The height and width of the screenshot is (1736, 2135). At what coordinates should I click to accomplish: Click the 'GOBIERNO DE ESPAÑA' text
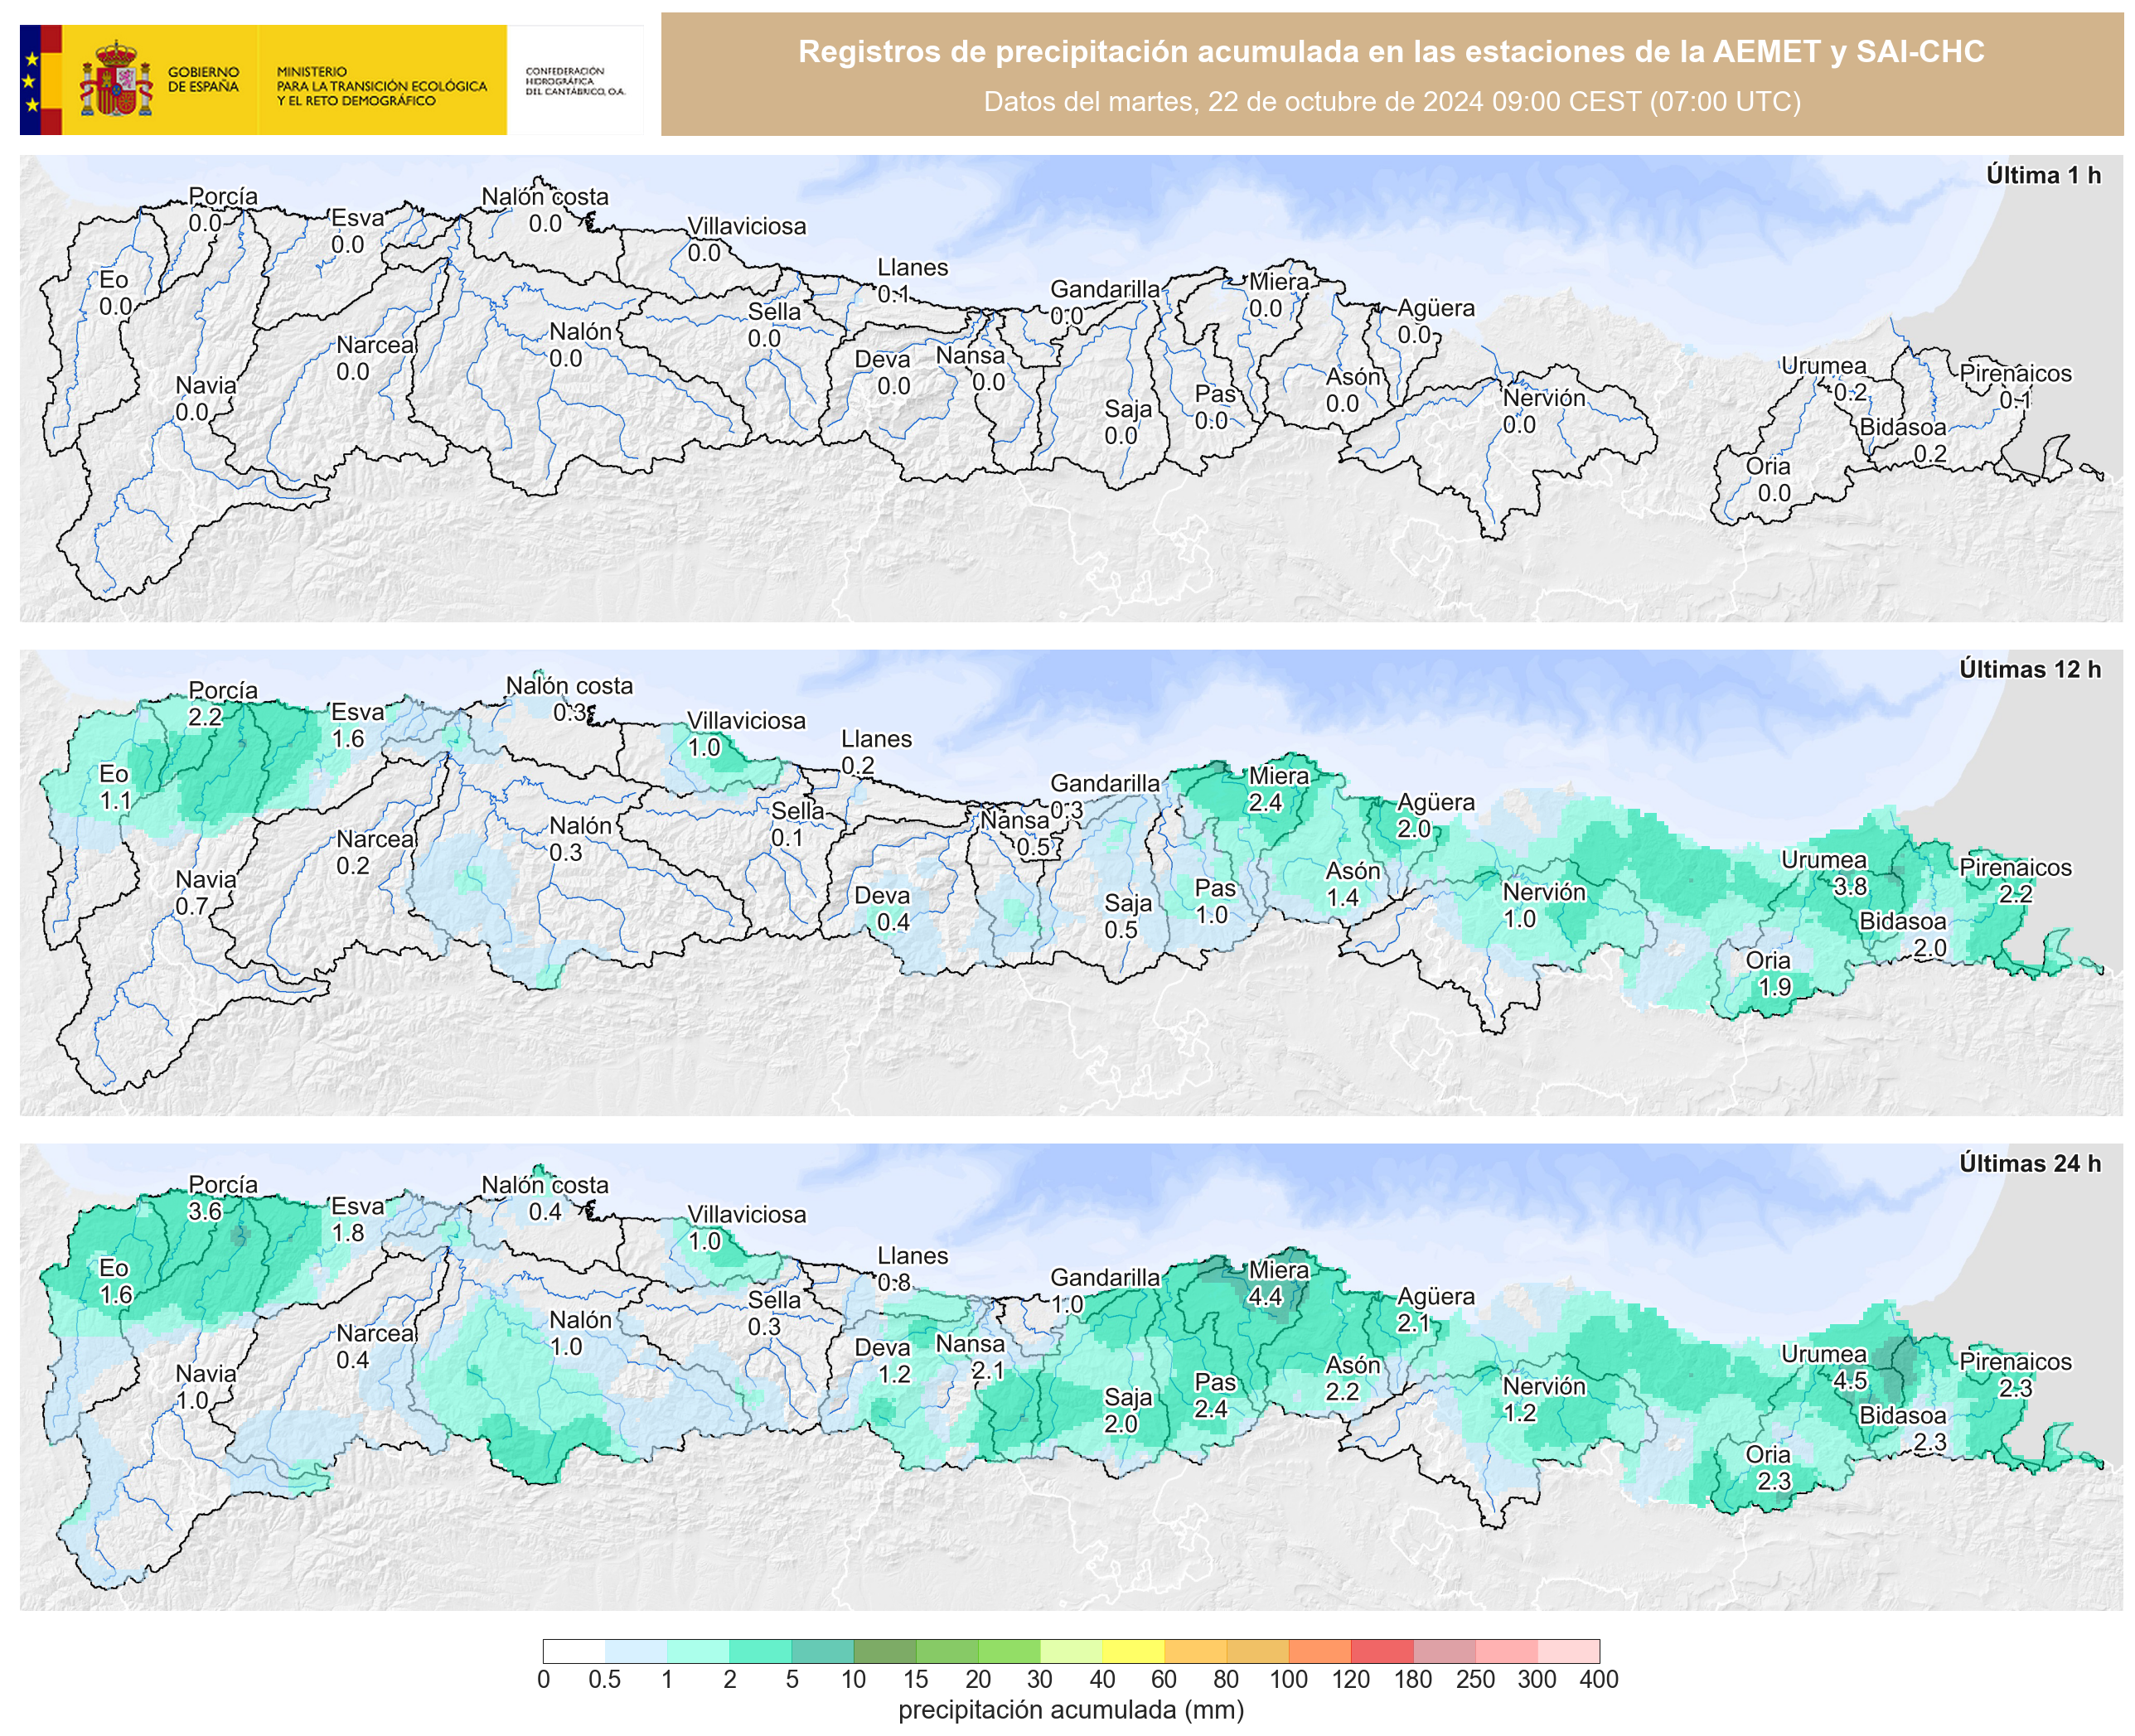[203, 79]
